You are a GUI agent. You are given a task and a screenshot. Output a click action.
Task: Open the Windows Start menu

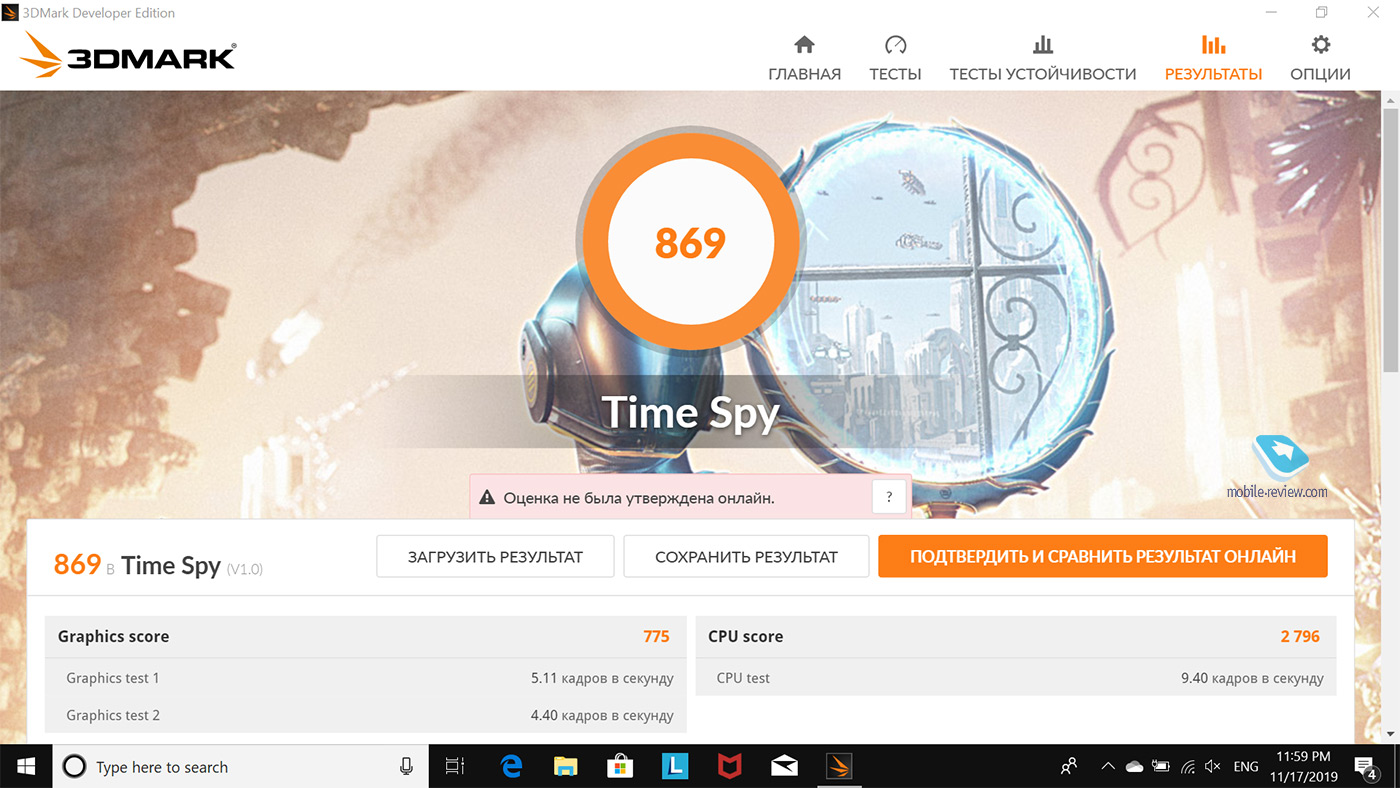[25, 767]
